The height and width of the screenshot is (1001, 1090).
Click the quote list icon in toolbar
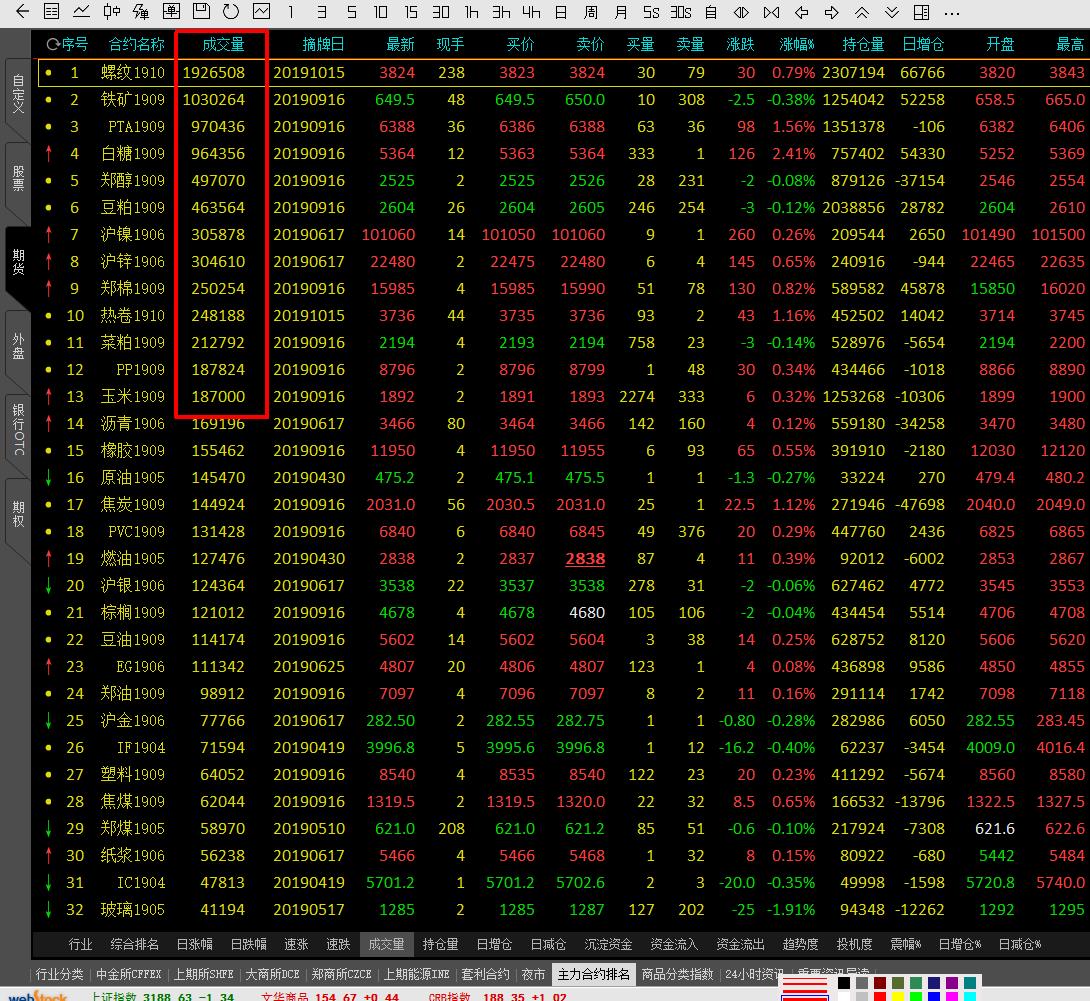[x=51, y=12]
